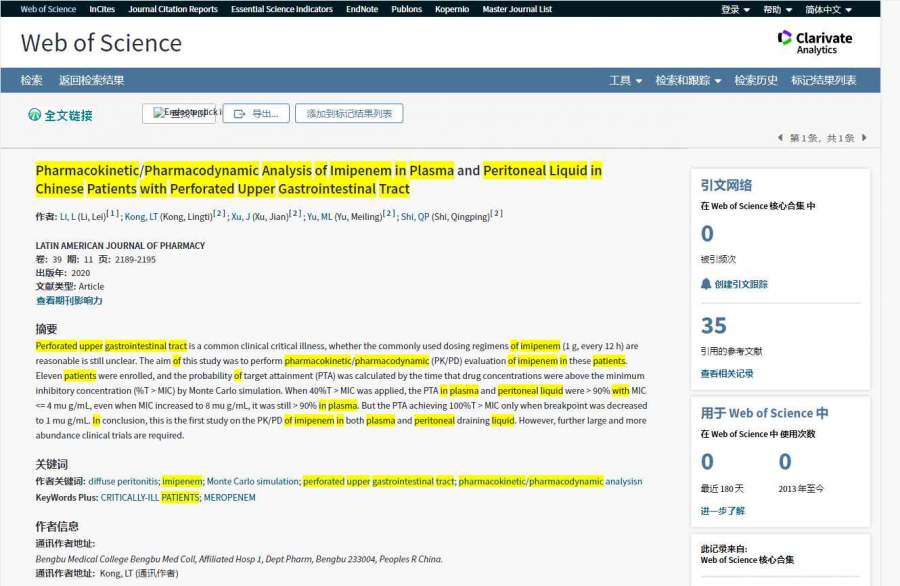
Task: Select Essential Science Indicators in top bar
Action: click(x=281, y=9)
